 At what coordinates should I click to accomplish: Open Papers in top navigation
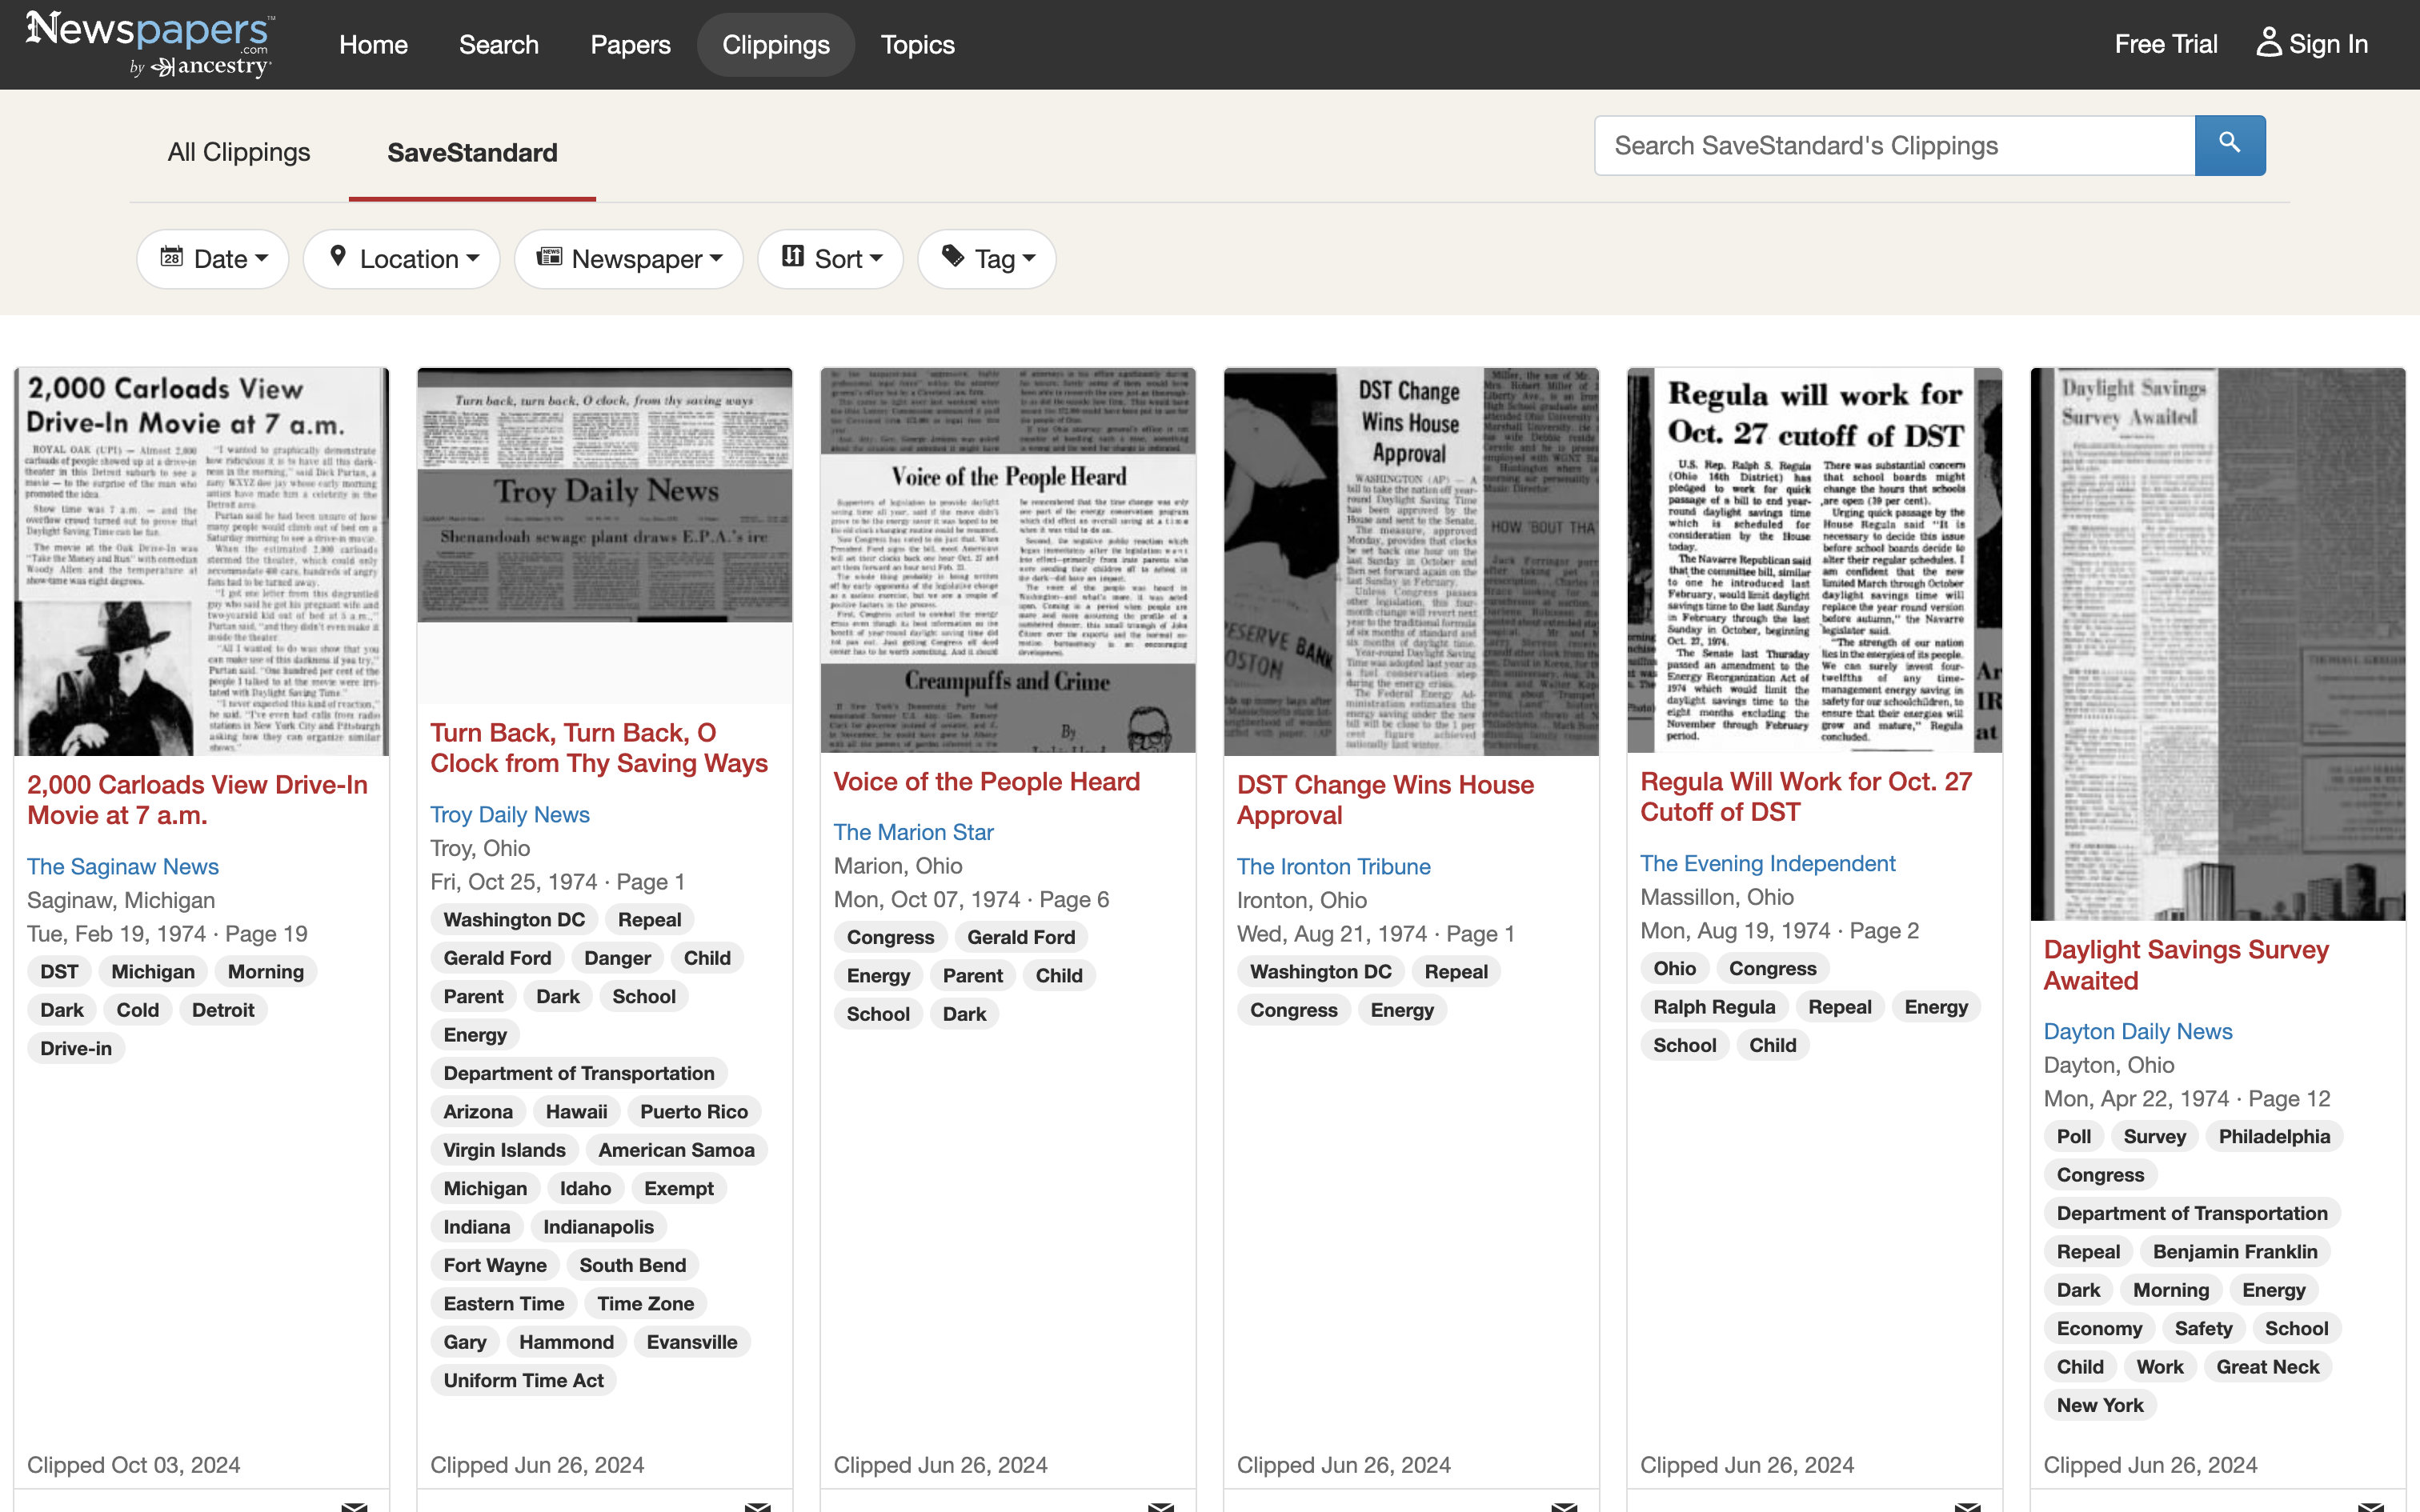630,45
